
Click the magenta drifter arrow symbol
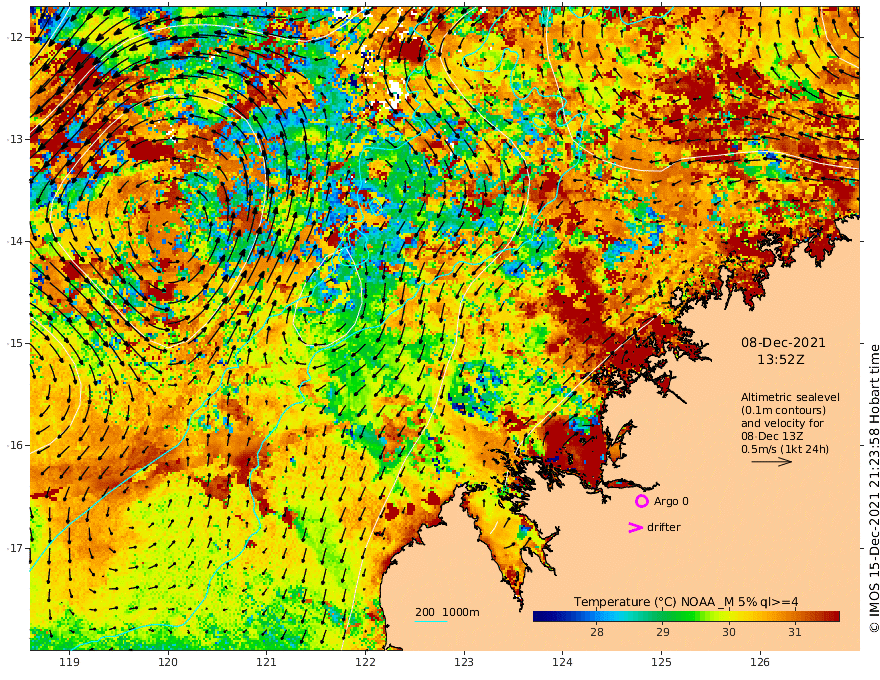click(x=635, y=527)
